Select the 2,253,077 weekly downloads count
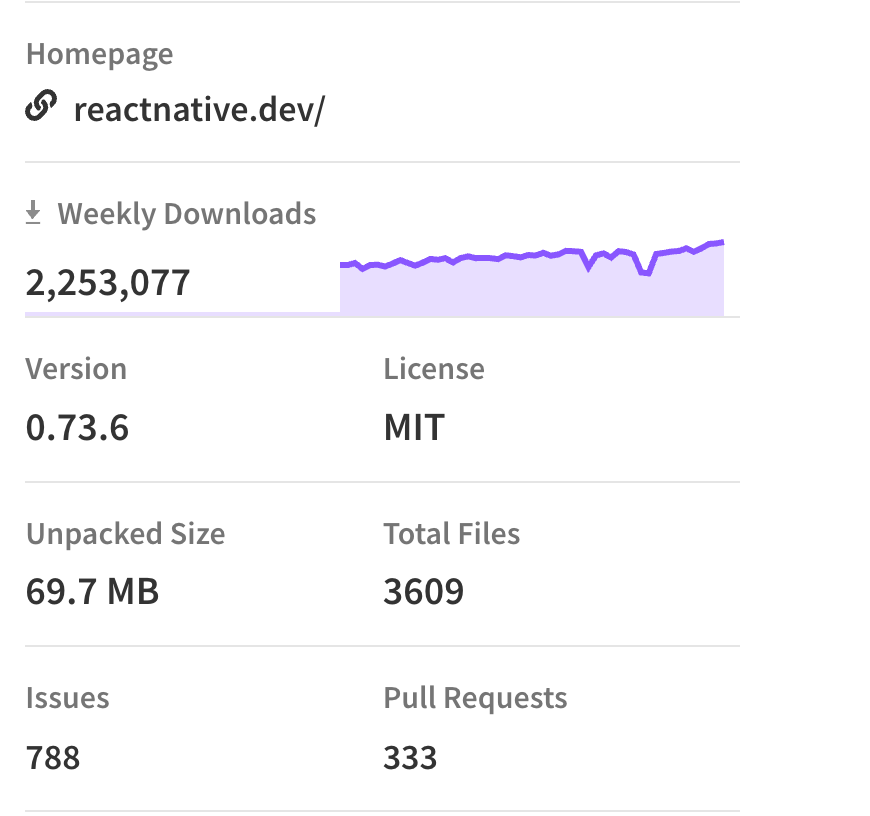Image resolution: width=870 pixels, height=816 pixels. click(x=108, y=283)
